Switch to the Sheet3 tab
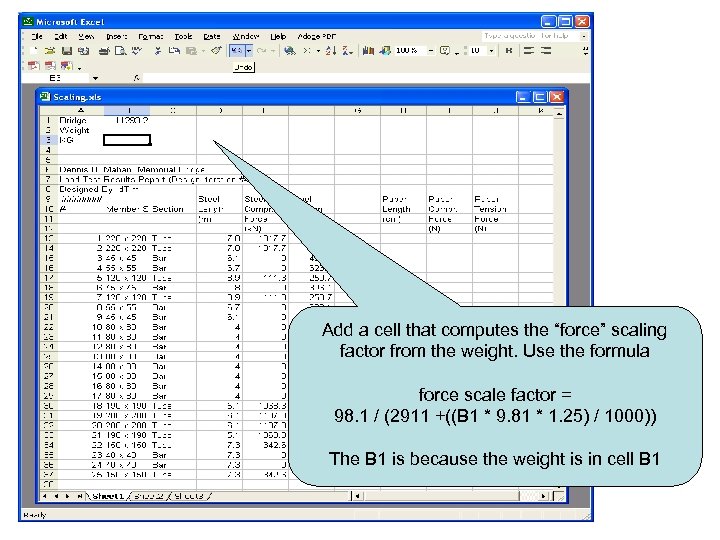Screen dimensions: 720x540 (x=189, y=496)
